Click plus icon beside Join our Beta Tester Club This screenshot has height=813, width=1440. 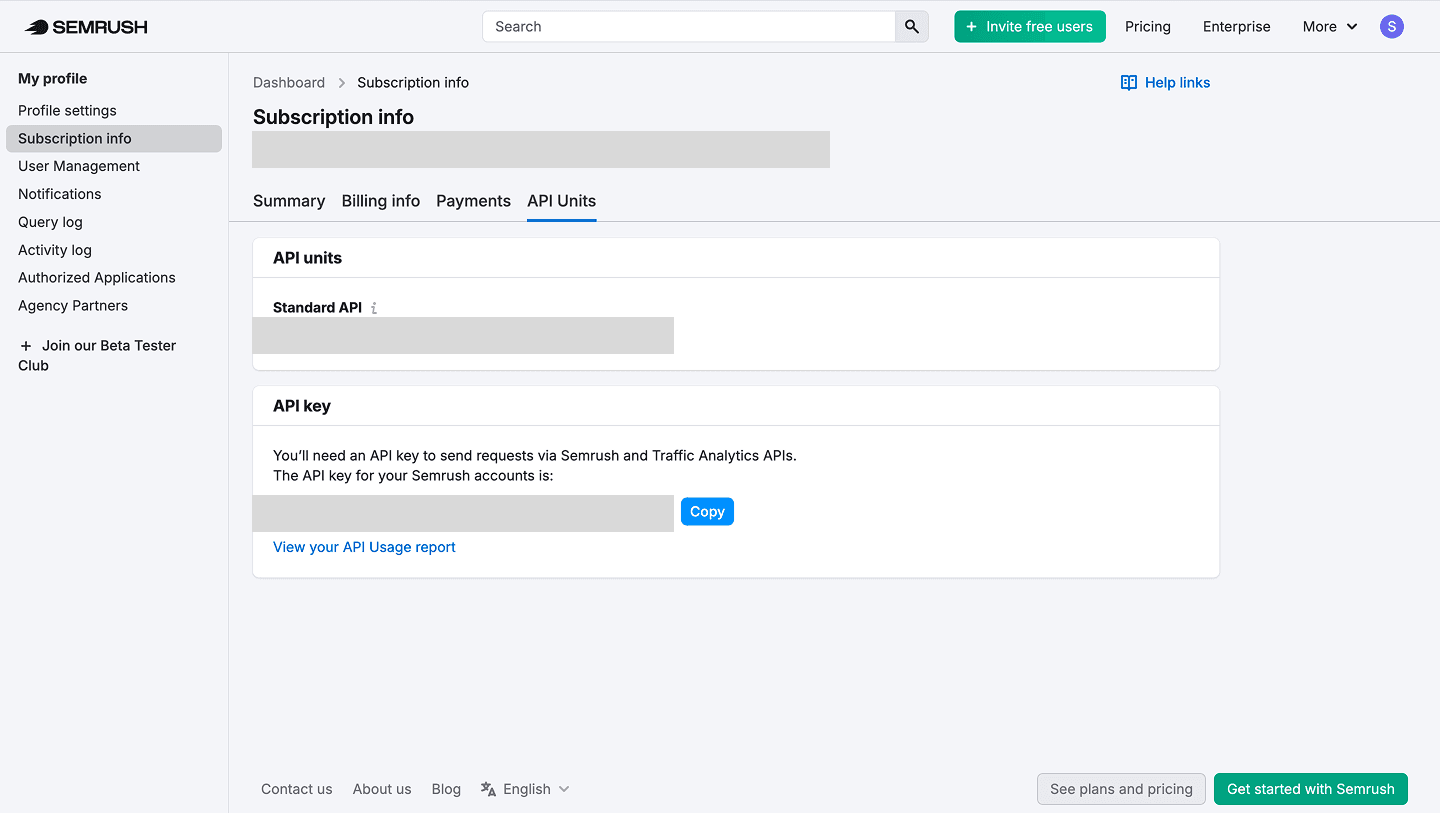tap(26, 346)
